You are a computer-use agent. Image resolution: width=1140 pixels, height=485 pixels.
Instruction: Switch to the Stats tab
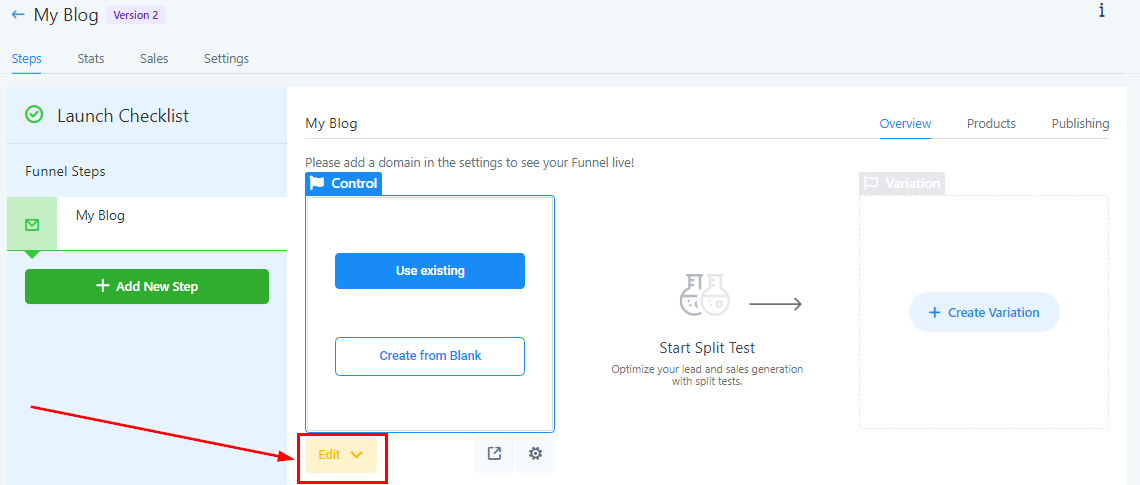tap(91, 59)
